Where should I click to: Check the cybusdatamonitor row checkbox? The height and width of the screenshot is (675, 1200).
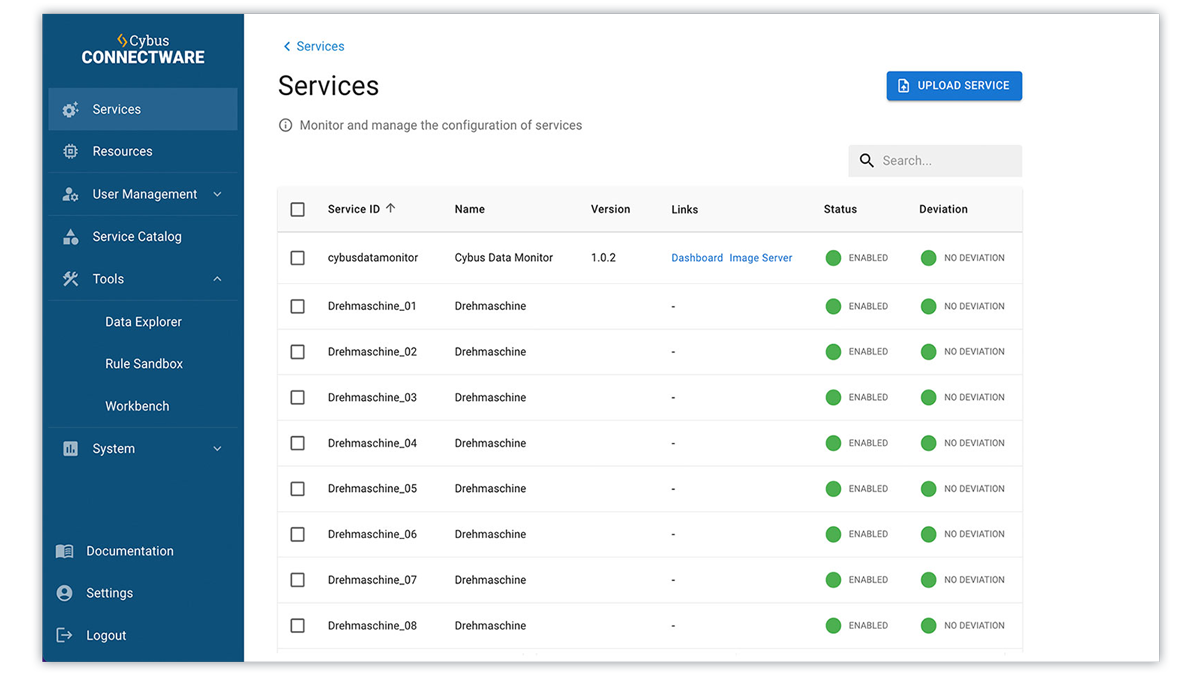click(x=297, y=257)
